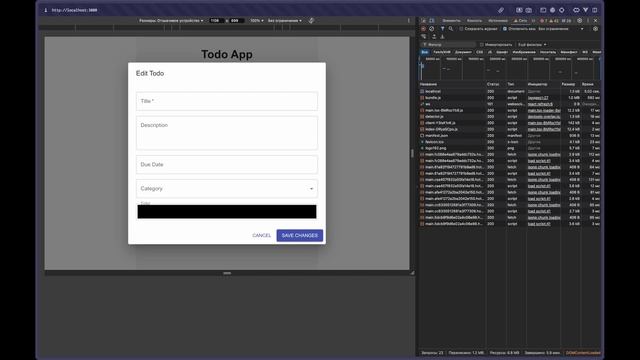
Task: Filter requests by Manifest type
Action: (569, 52)
